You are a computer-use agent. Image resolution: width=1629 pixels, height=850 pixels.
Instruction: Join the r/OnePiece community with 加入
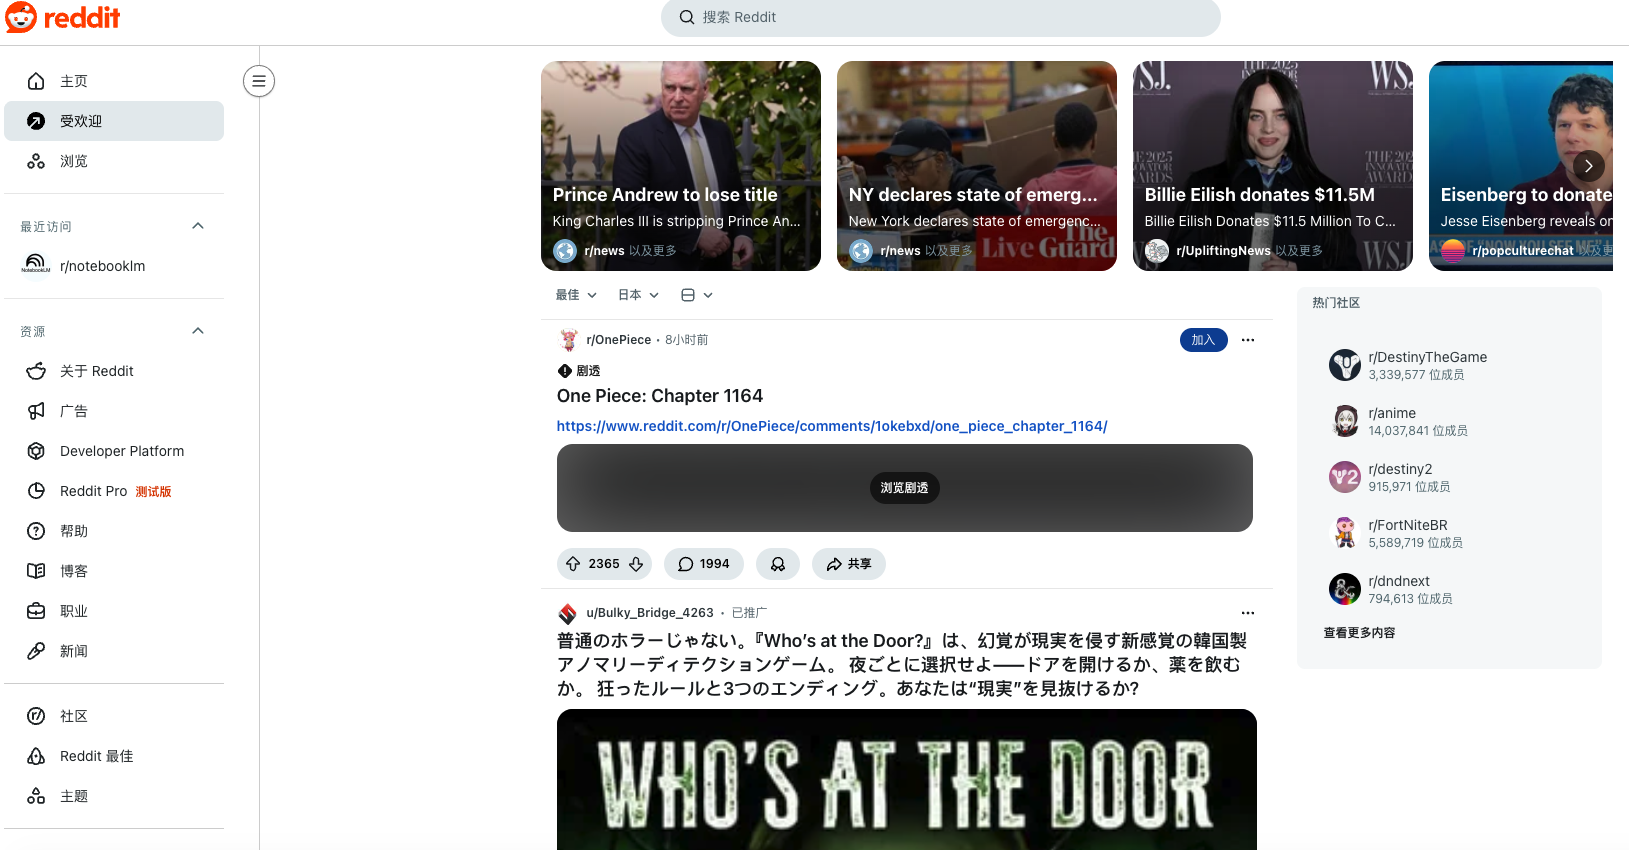pos(1203,340)
